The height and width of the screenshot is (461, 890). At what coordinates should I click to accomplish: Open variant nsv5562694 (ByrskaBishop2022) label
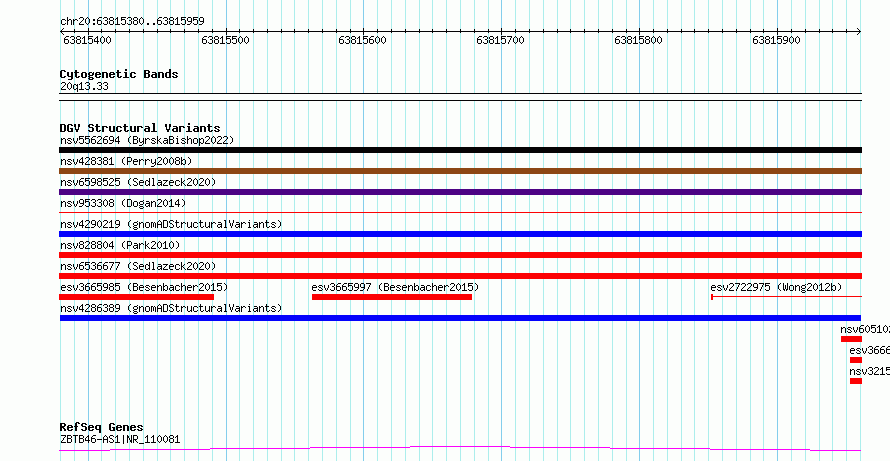tap(147, 140)
